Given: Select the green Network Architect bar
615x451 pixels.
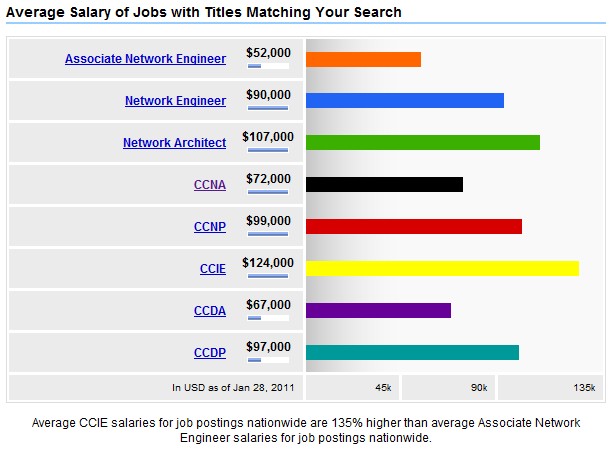Looking at the screenshot, I should (422, 142).
